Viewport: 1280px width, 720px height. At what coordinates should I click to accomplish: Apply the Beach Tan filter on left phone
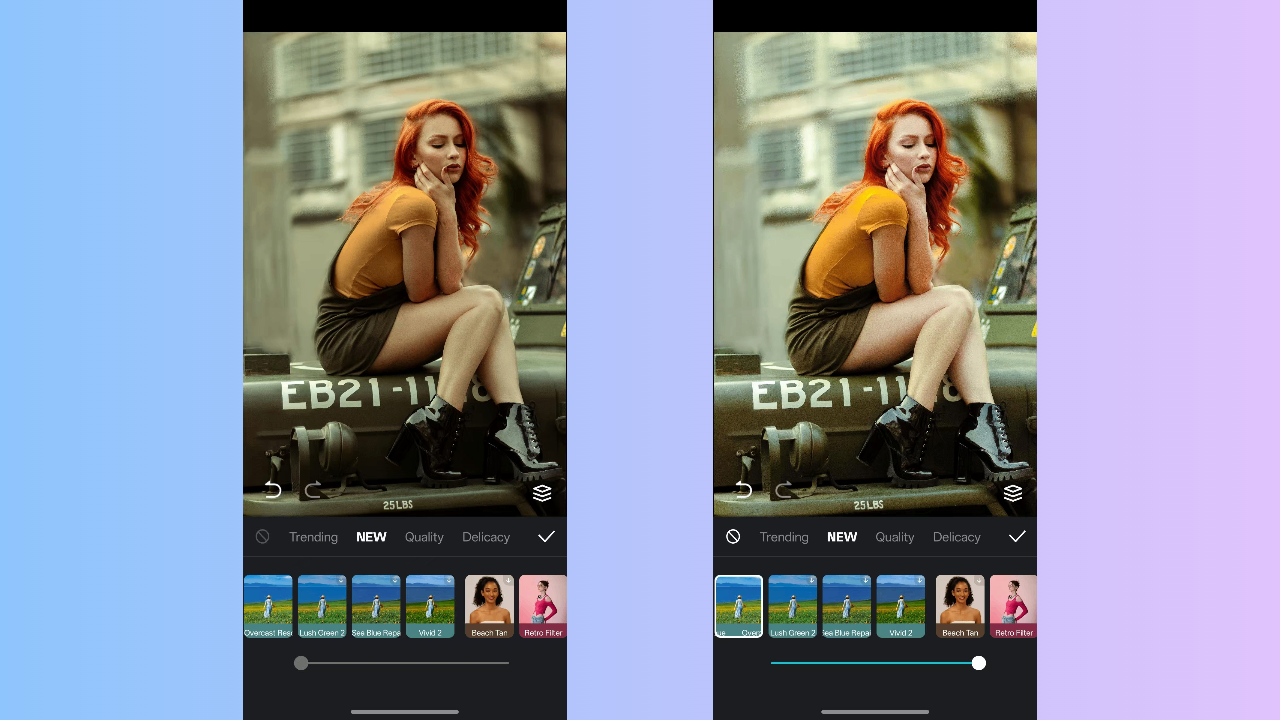490,606
